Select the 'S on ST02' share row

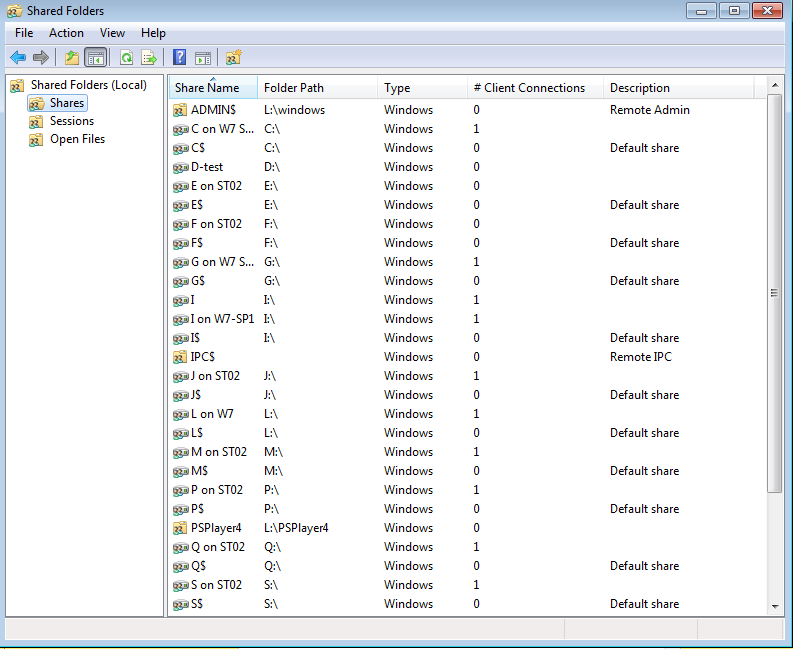[467, 585]
